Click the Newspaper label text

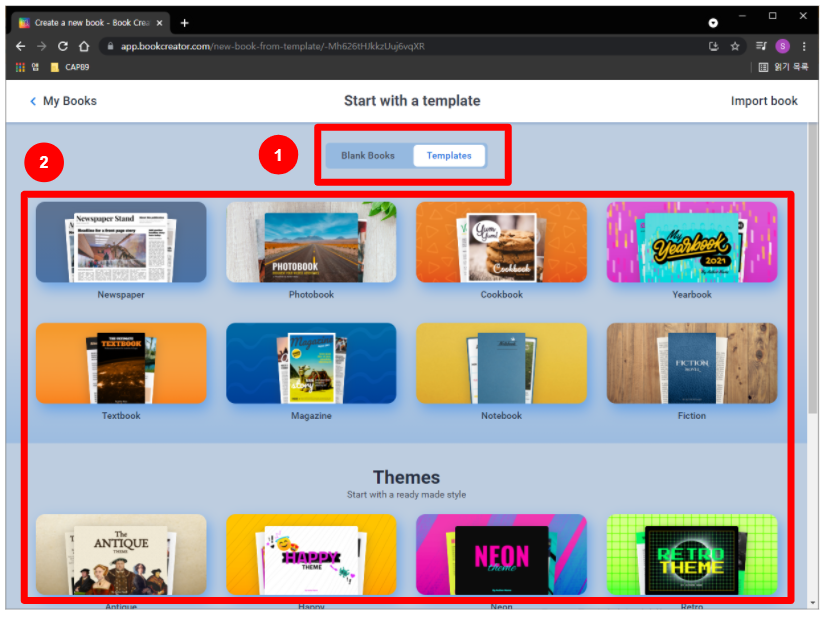pos(121,295)
